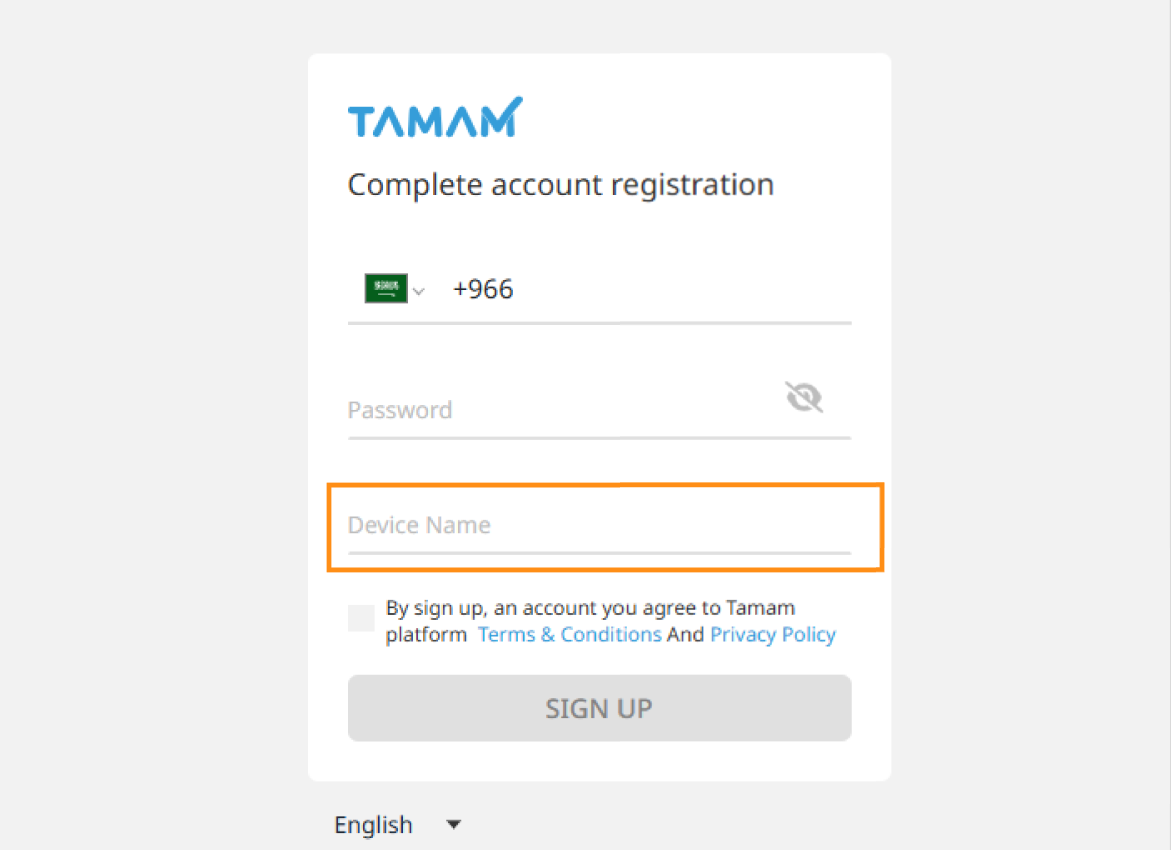Click the SIGN UP button
This screenshot has width=1171, height=850.
pyautogui.click(x=600, y=708)
